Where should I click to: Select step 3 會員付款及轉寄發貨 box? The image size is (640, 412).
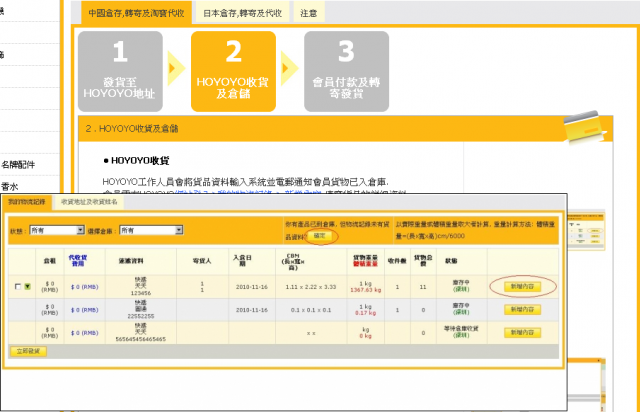pyautogui.click(x=346, y=71)
